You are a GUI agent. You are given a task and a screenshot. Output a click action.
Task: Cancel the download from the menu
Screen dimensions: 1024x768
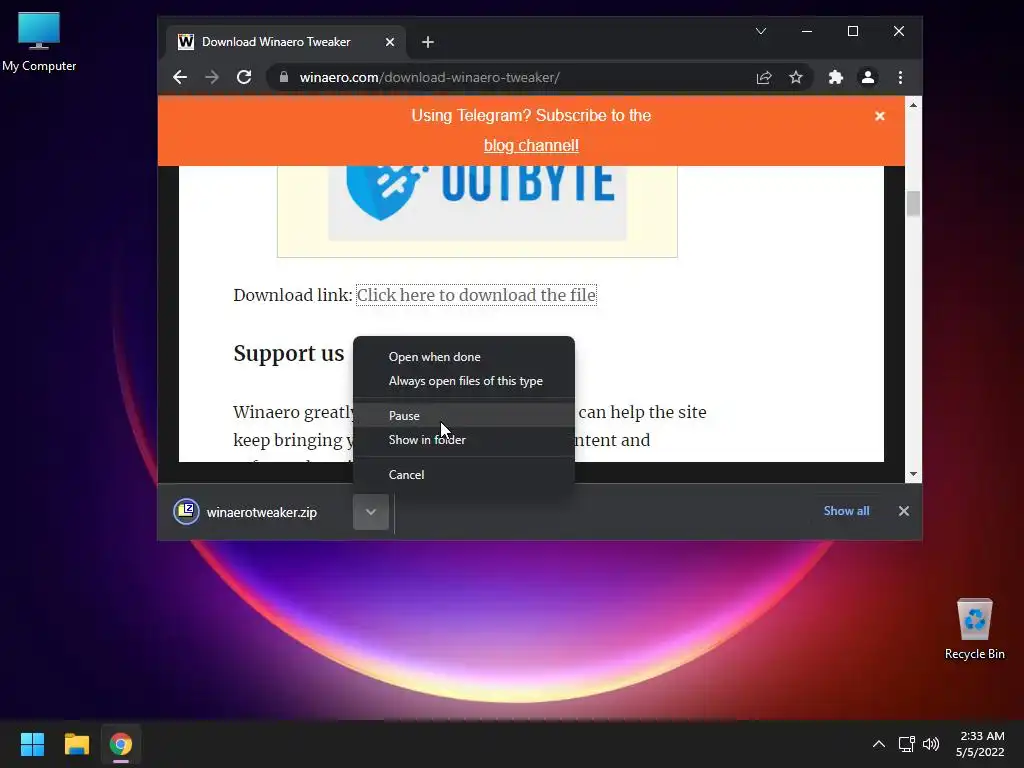tap(464, 475)
